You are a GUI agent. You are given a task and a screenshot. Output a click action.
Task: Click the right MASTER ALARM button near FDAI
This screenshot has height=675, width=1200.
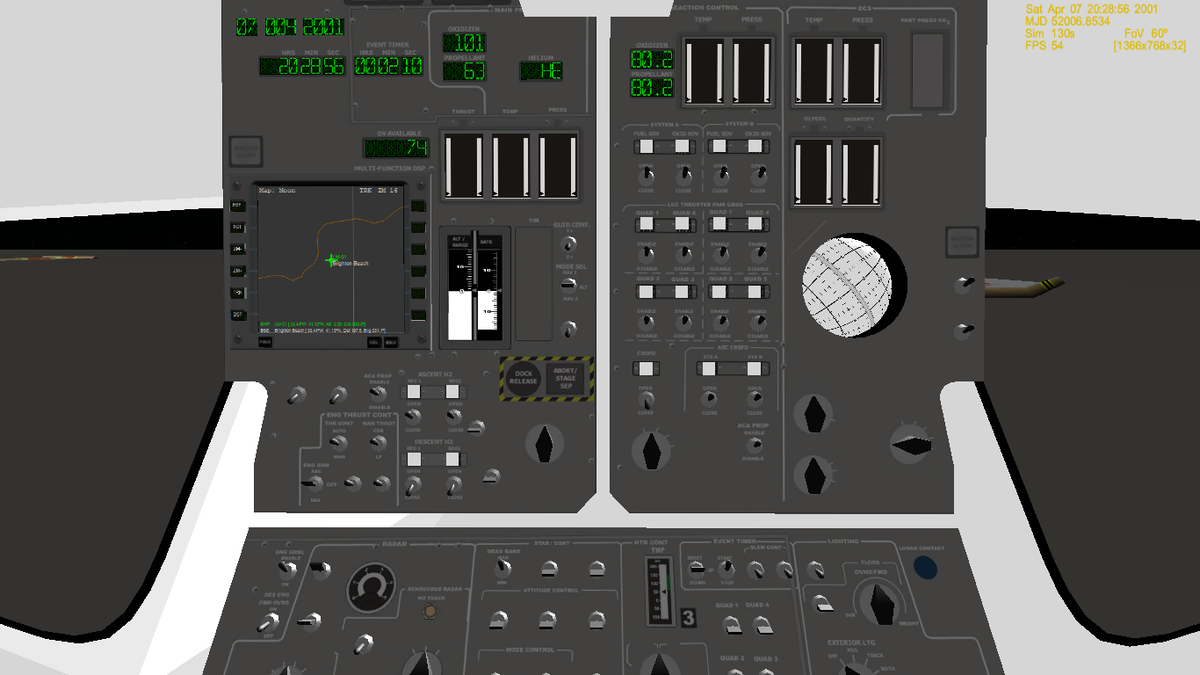[x=961, y=242]
